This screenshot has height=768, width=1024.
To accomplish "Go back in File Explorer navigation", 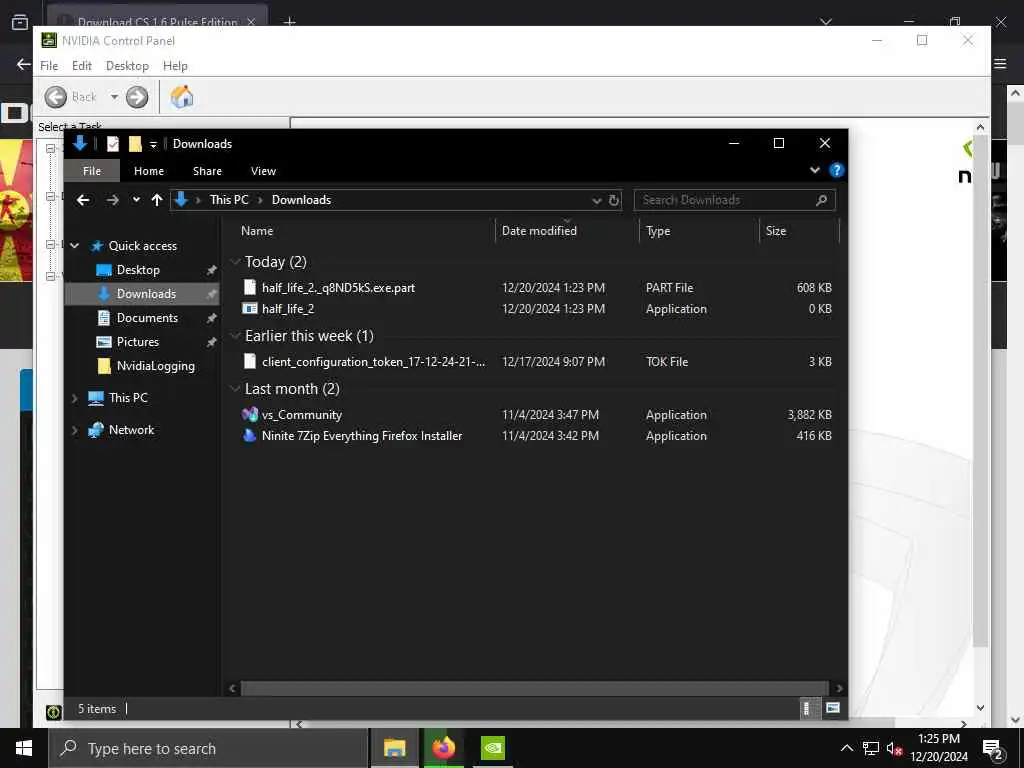I will coord(83,200).
